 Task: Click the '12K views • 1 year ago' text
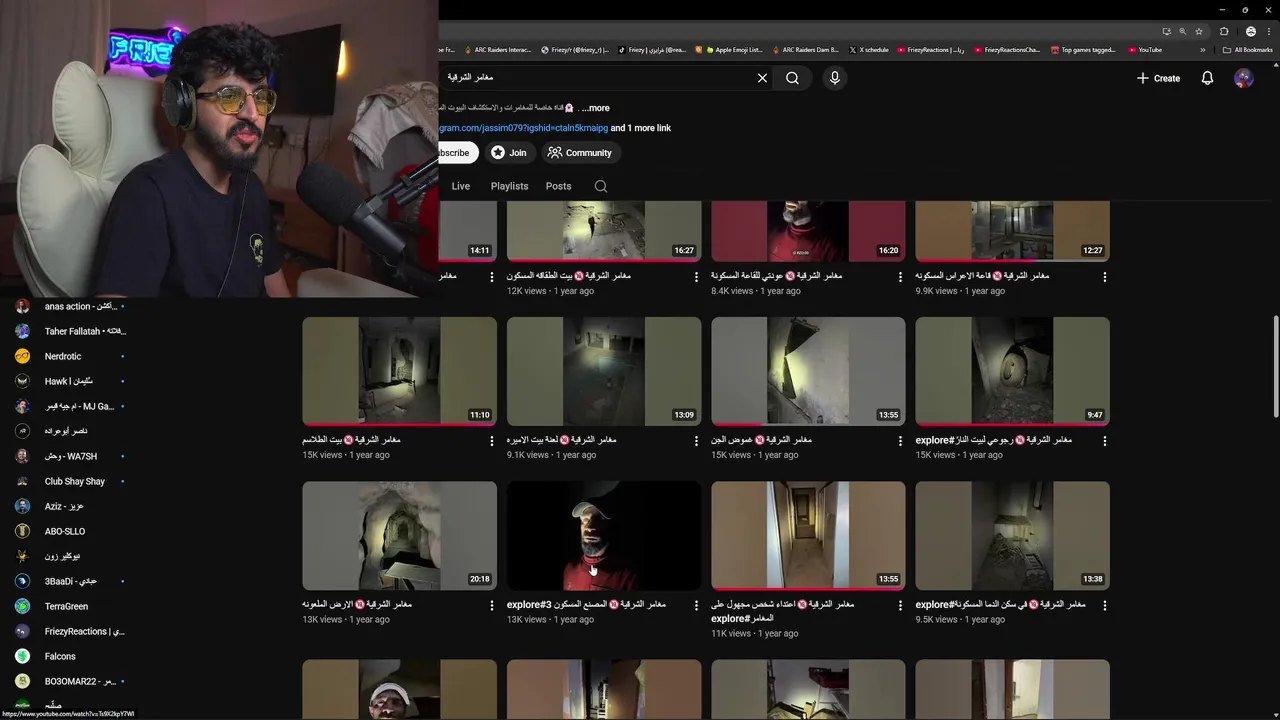[550, 291]
